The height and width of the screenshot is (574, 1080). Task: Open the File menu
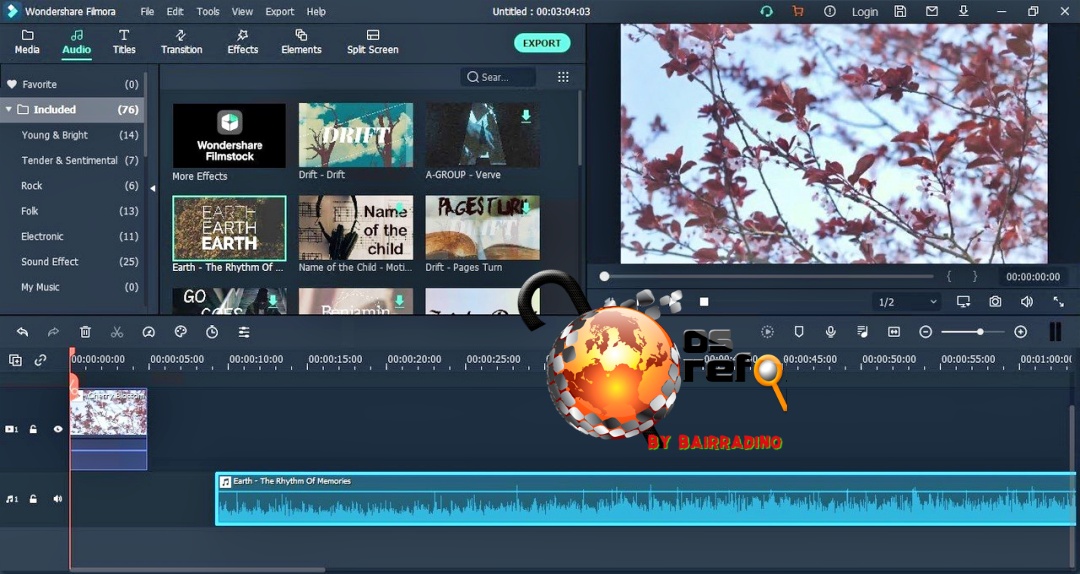(x=147, y=12)
